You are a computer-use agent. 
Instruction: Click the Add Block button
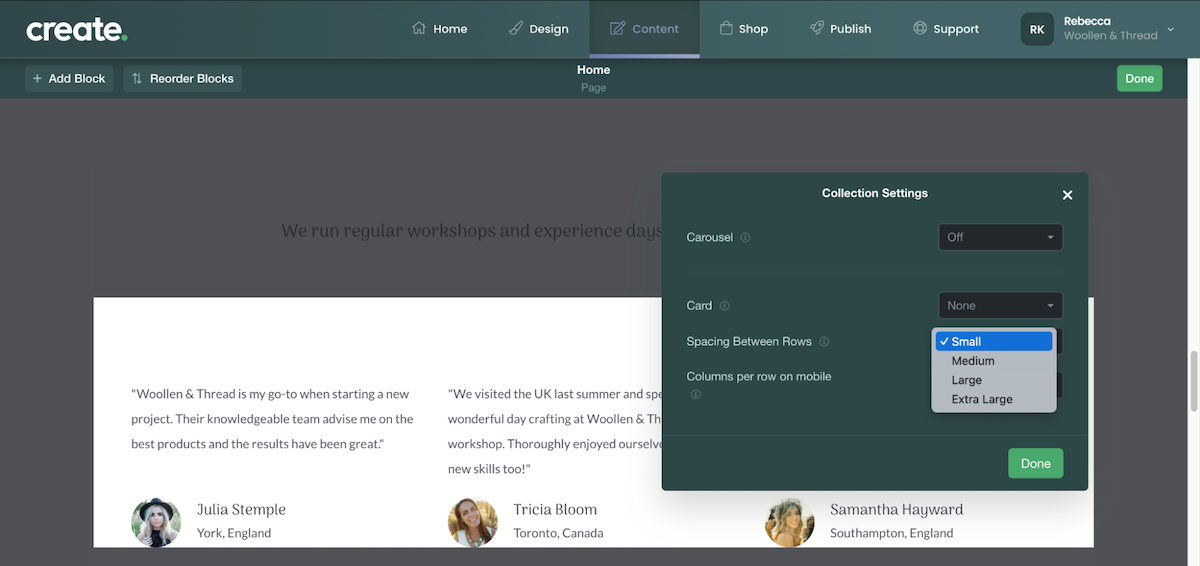tap(69, 78)
